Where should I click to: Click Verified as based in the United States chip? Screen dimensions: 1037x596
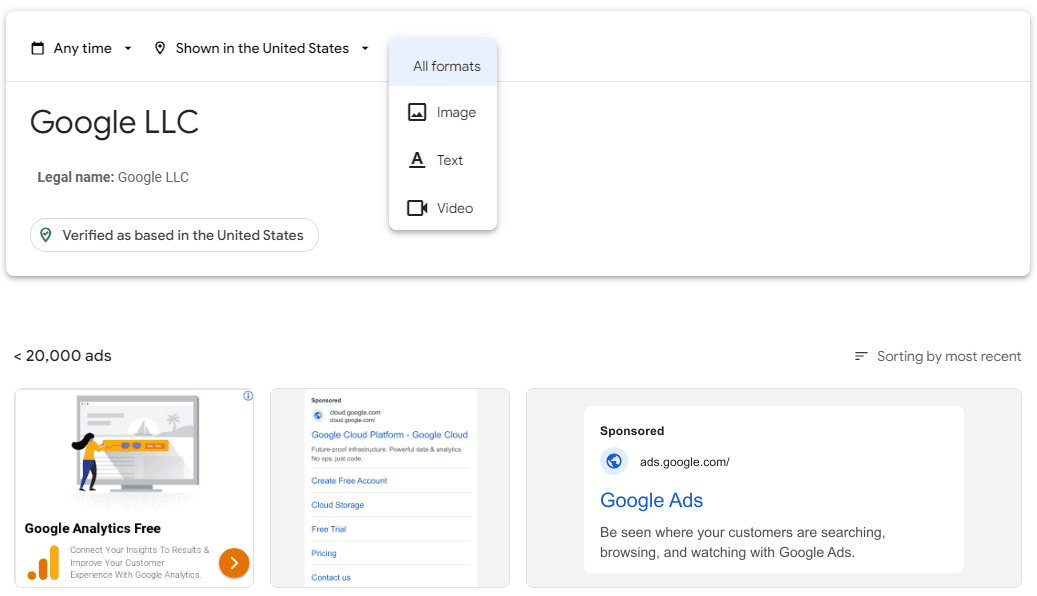pyautogui.click(x=174, y=235)
